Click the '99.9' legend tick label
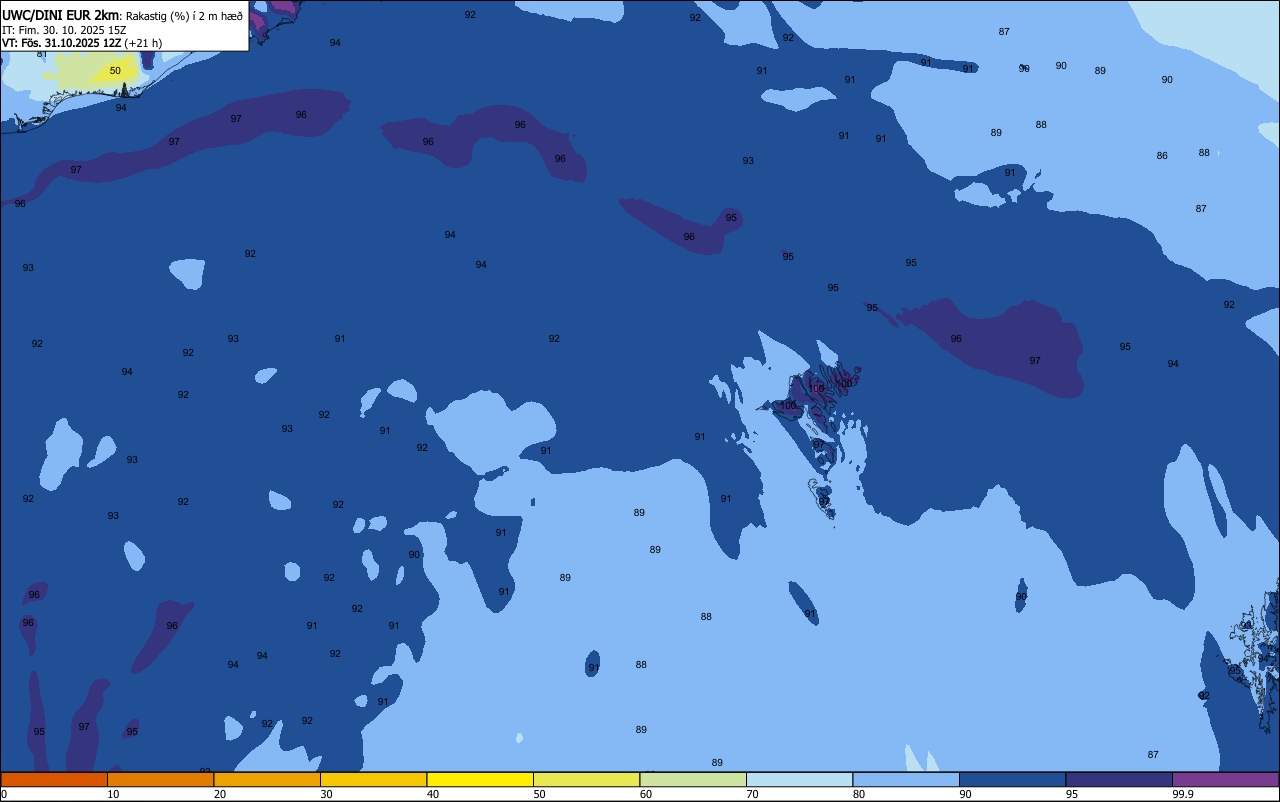Screen dimensions: 1280x802 point(1183,794)
